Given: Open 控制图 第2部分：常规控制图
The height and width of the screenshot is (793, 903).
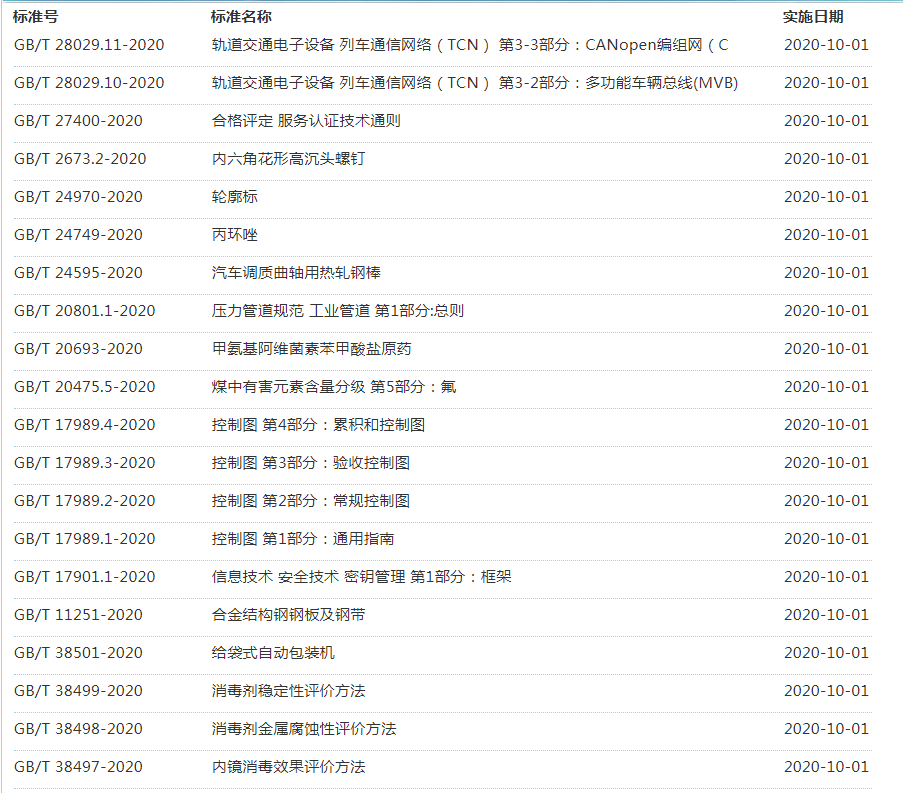Looking at the screenshot, I should [310, 501].
